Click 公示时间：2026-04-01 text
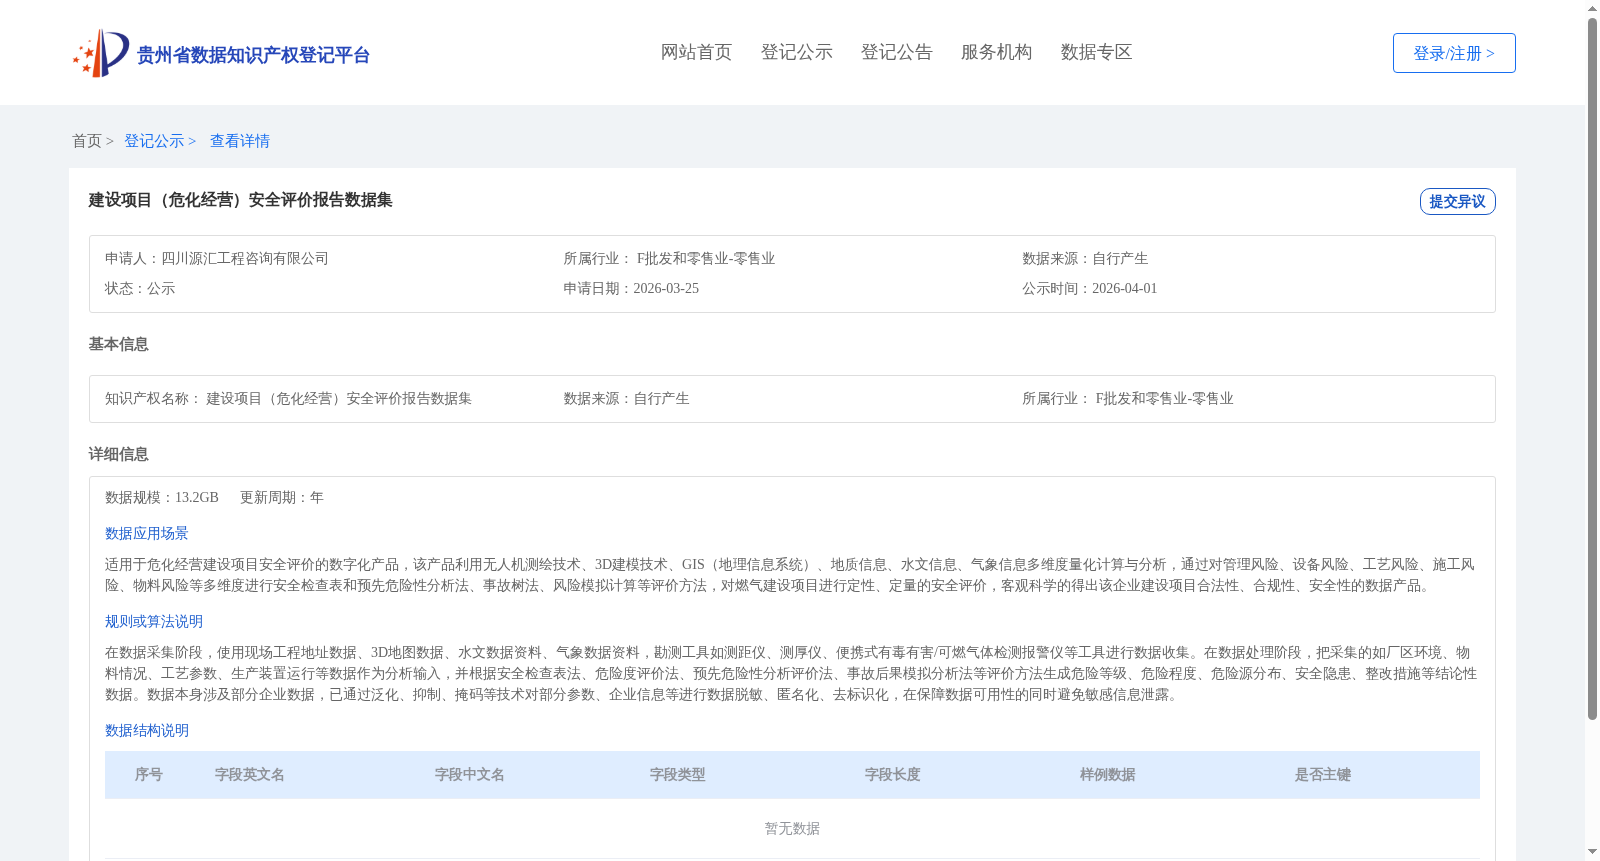This screenshot has width=1600, height=861. 1089,288
